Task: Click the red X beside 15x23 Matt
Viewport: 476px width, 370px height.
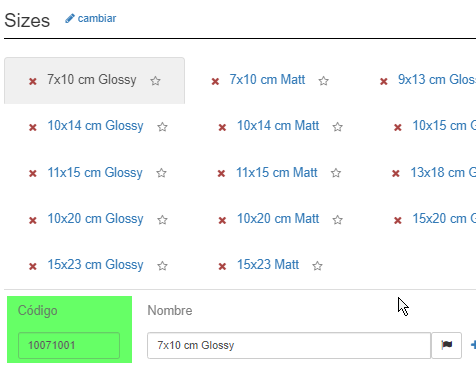Action: coord(222,266)
